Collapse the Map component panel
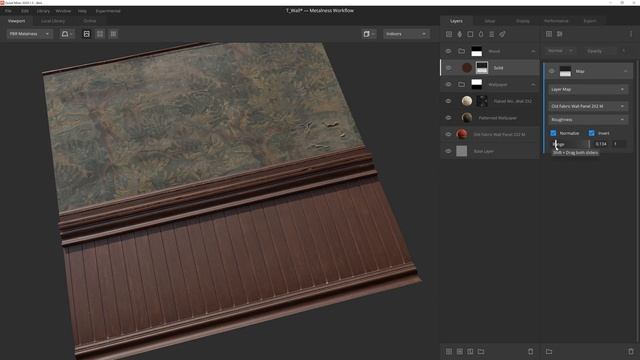This screenshot has height=360, width=640. (x=626, y=71)
